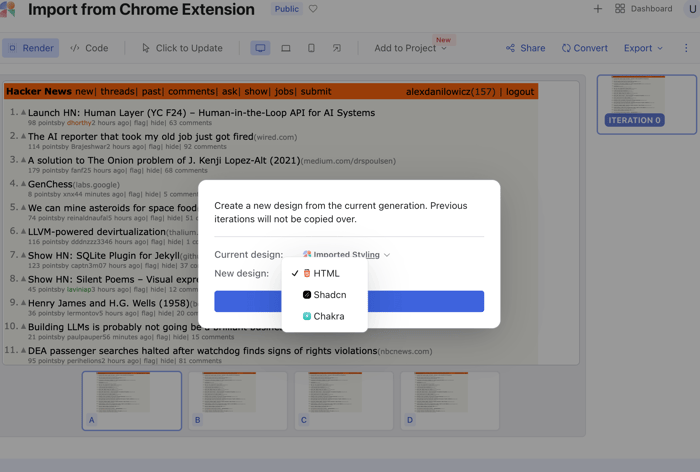Upvote the GenChess story
The width and height of the screenshot is (700, 472).
[x=23, y=184]
